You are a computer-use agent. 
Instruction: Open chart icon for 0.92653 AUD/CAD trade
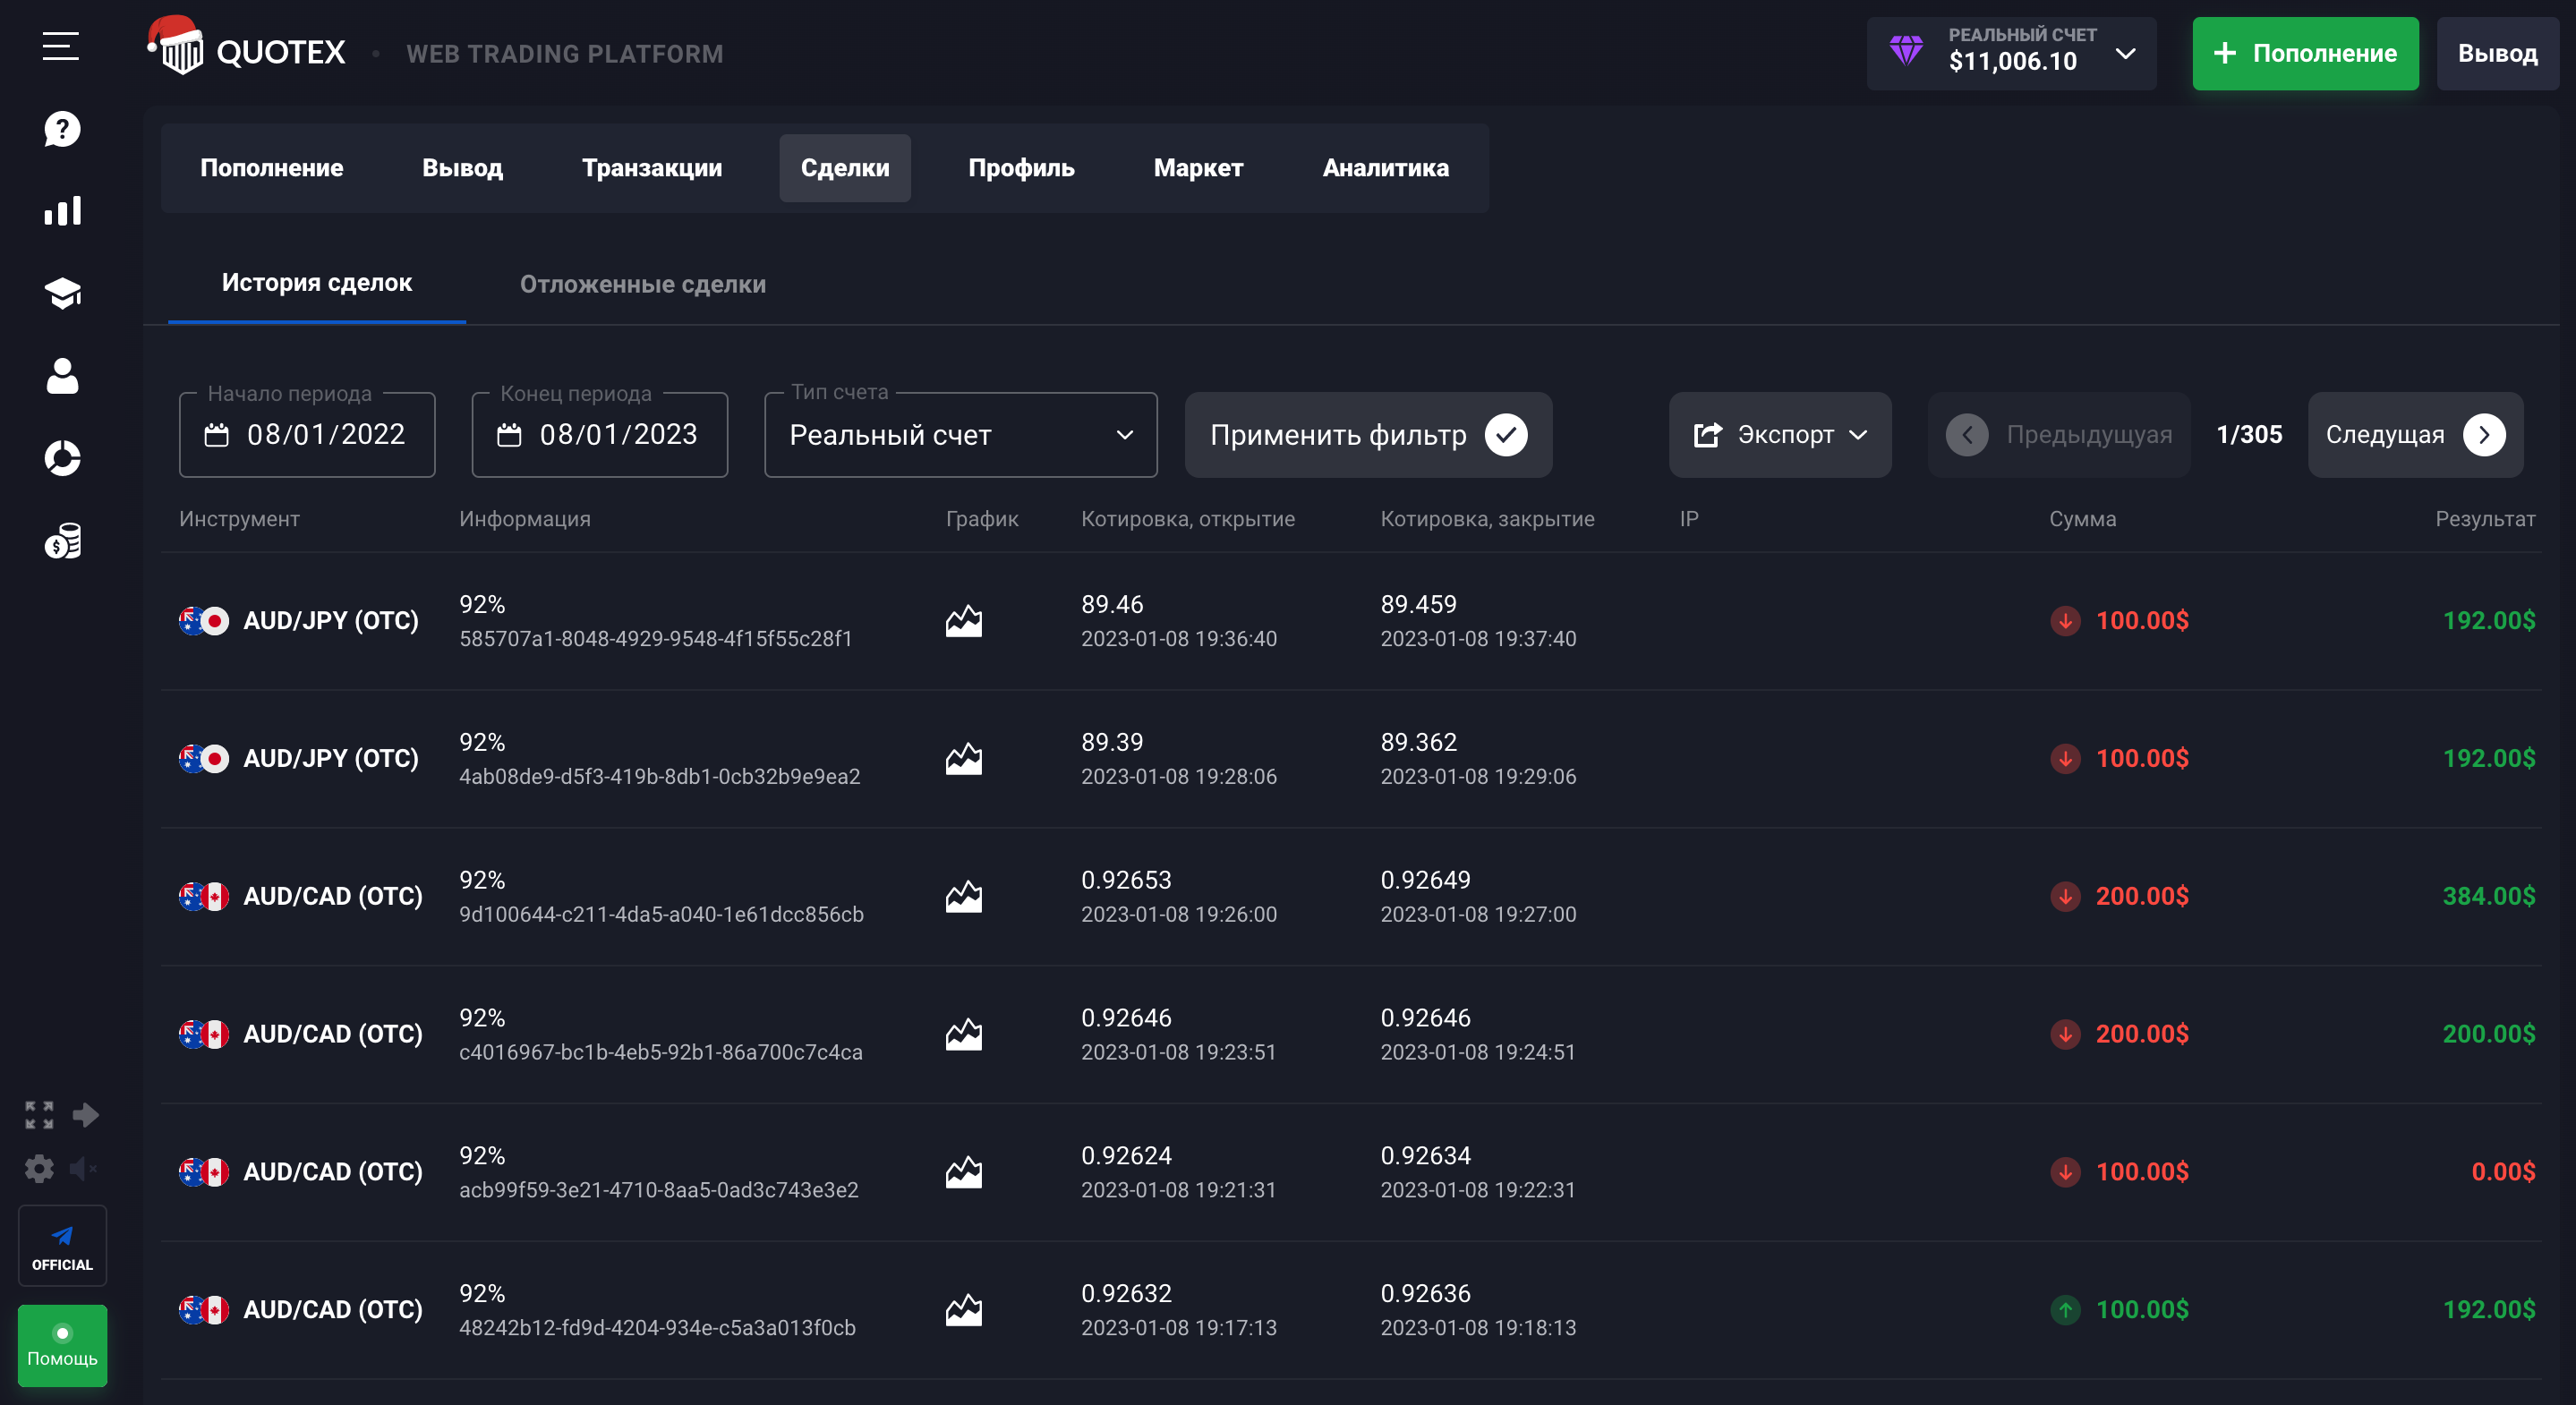(x=963, y=897)
